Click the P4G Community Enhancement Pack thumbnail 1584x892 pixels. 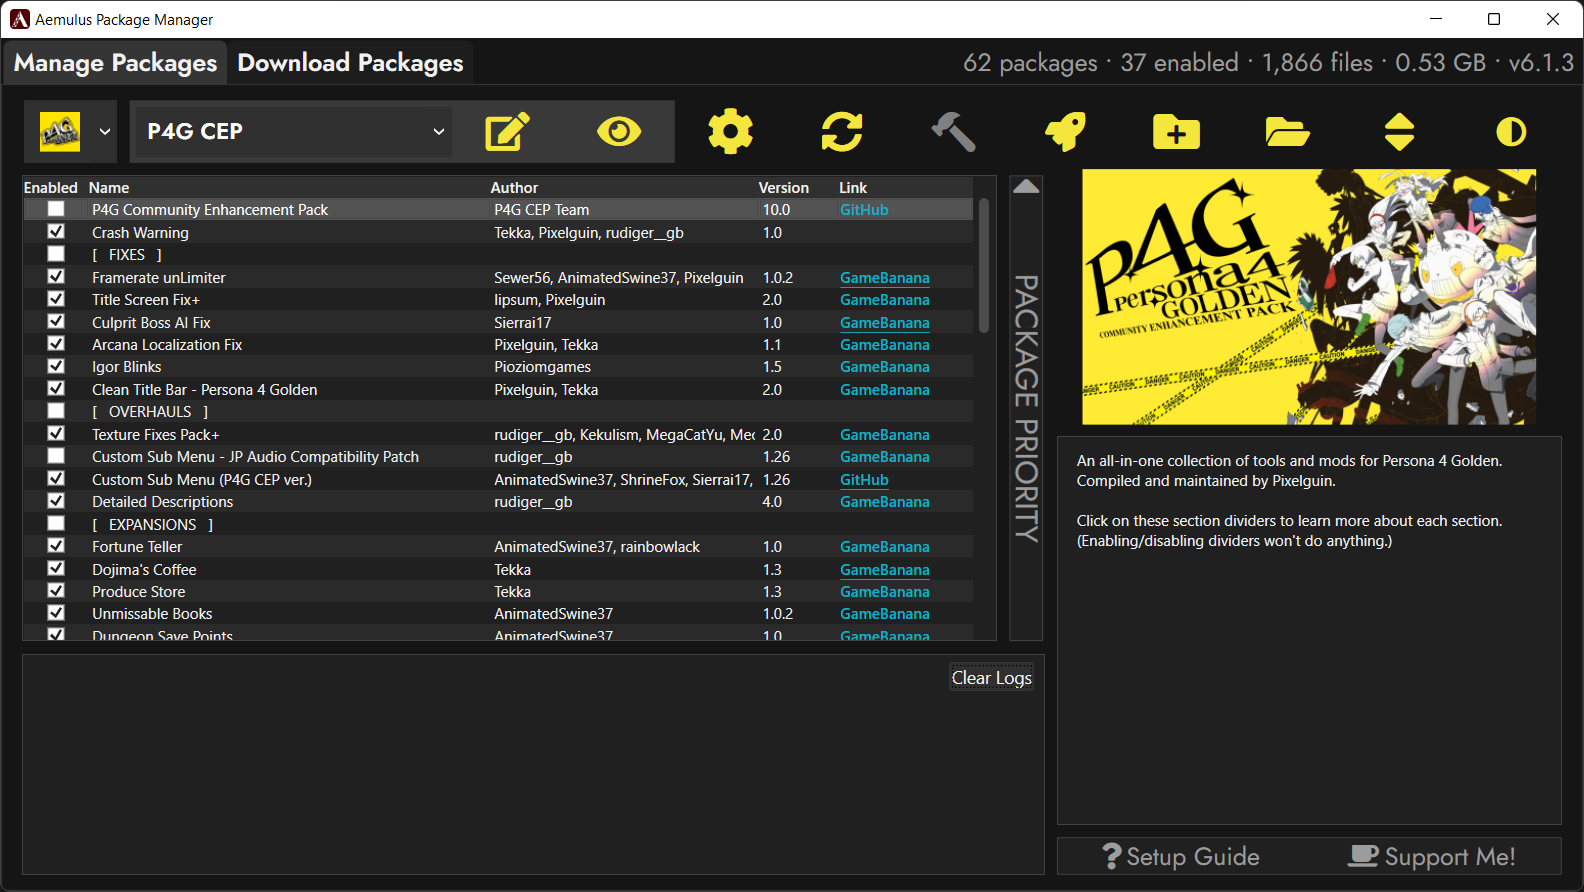coord(1309,297)
